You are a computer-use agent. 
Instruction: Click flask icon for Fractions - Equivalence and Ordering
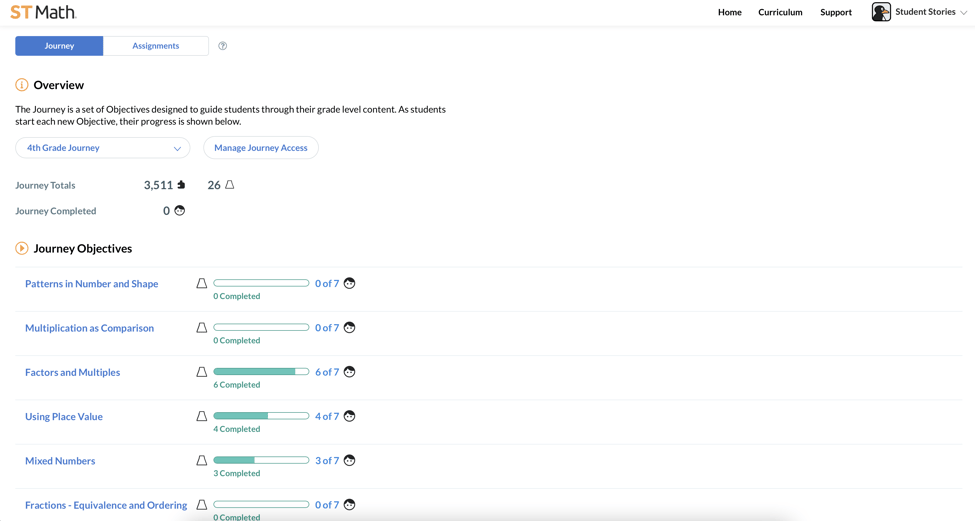pos(201,505)
